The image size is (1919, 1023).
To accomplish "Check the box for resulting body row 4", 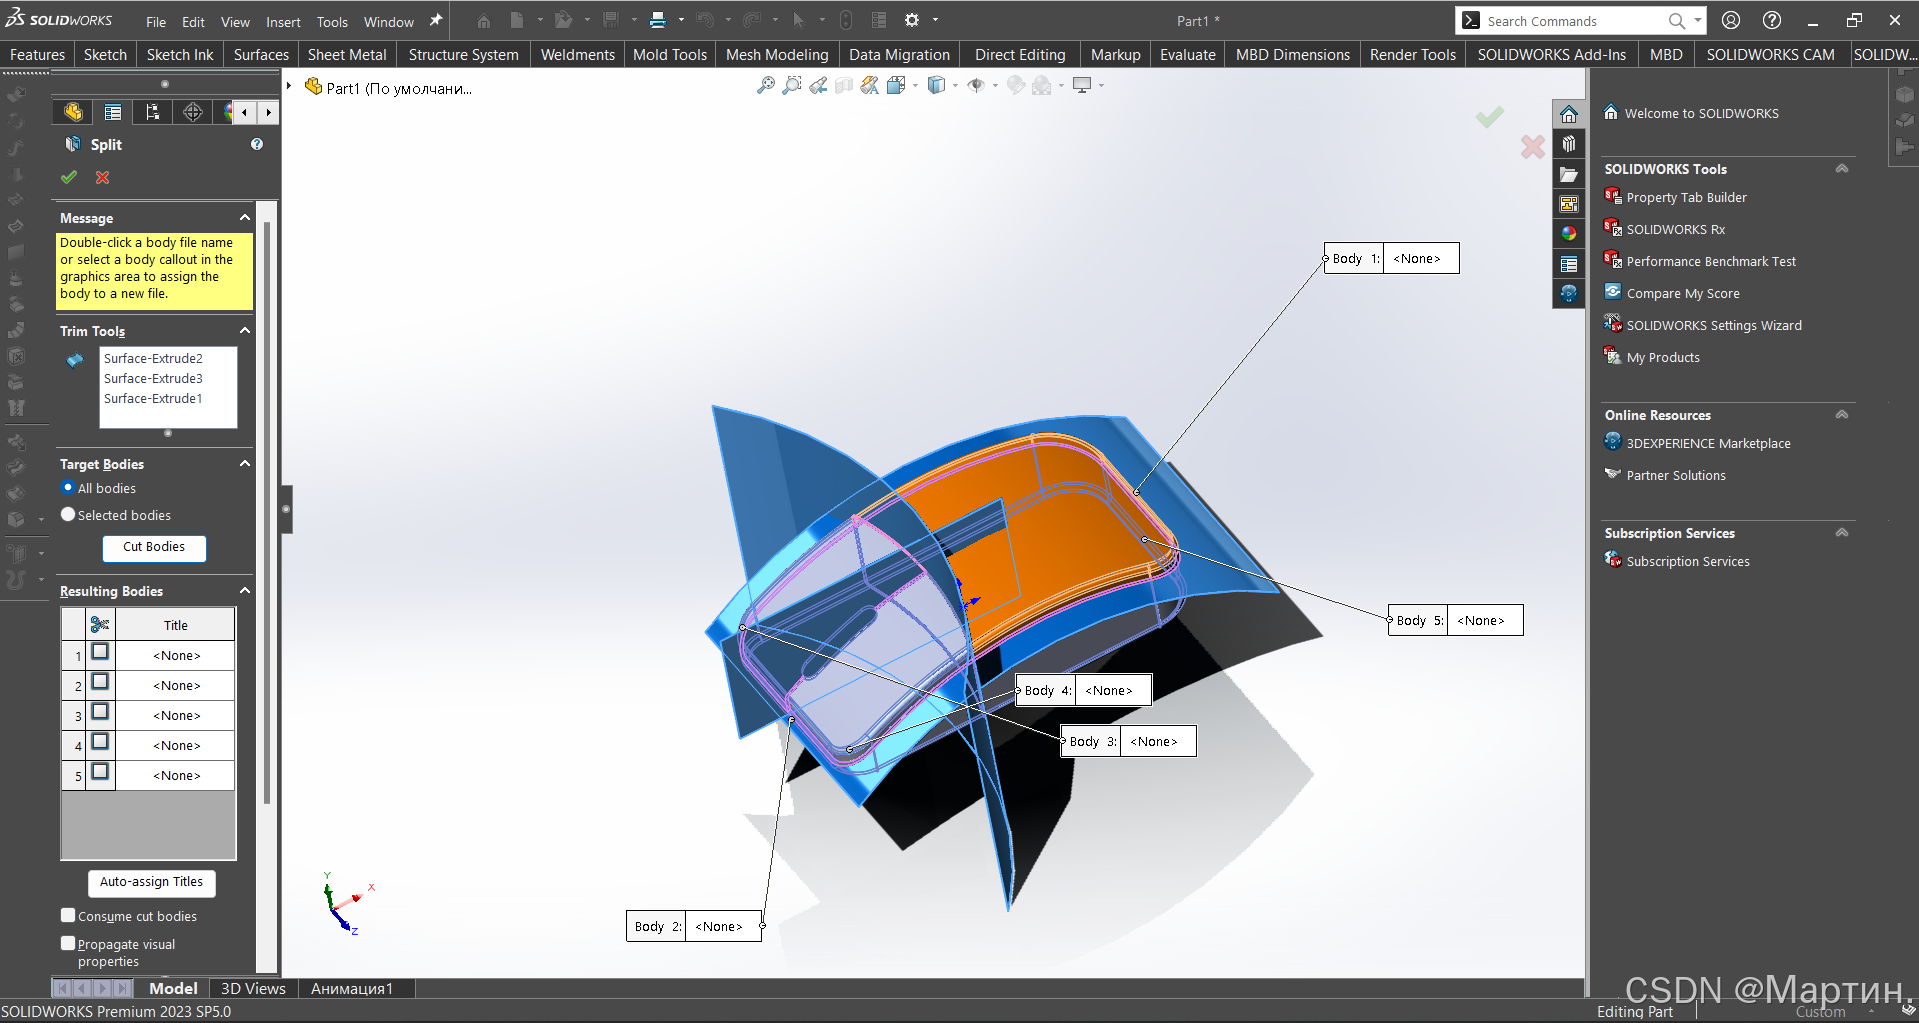I will coord(100,742).
